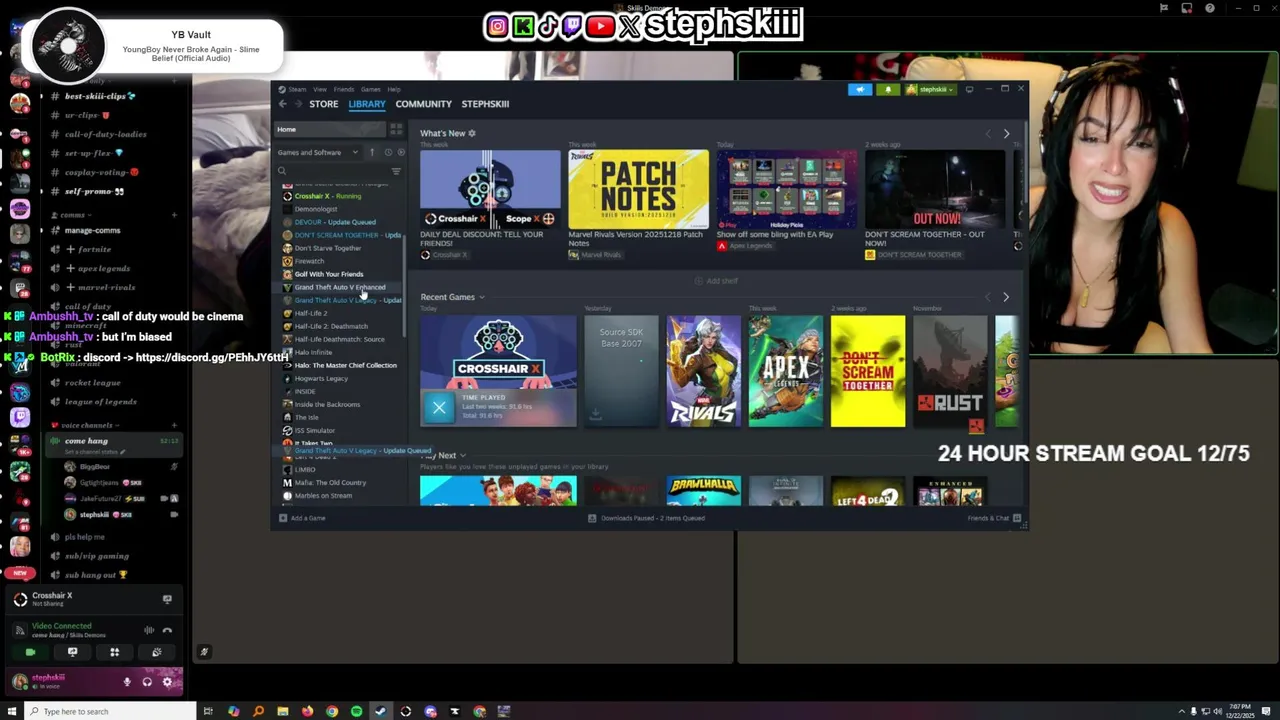The image size is (1280, 720).
Task: Expand Games and Software dropdown
Action: (318, 152)
